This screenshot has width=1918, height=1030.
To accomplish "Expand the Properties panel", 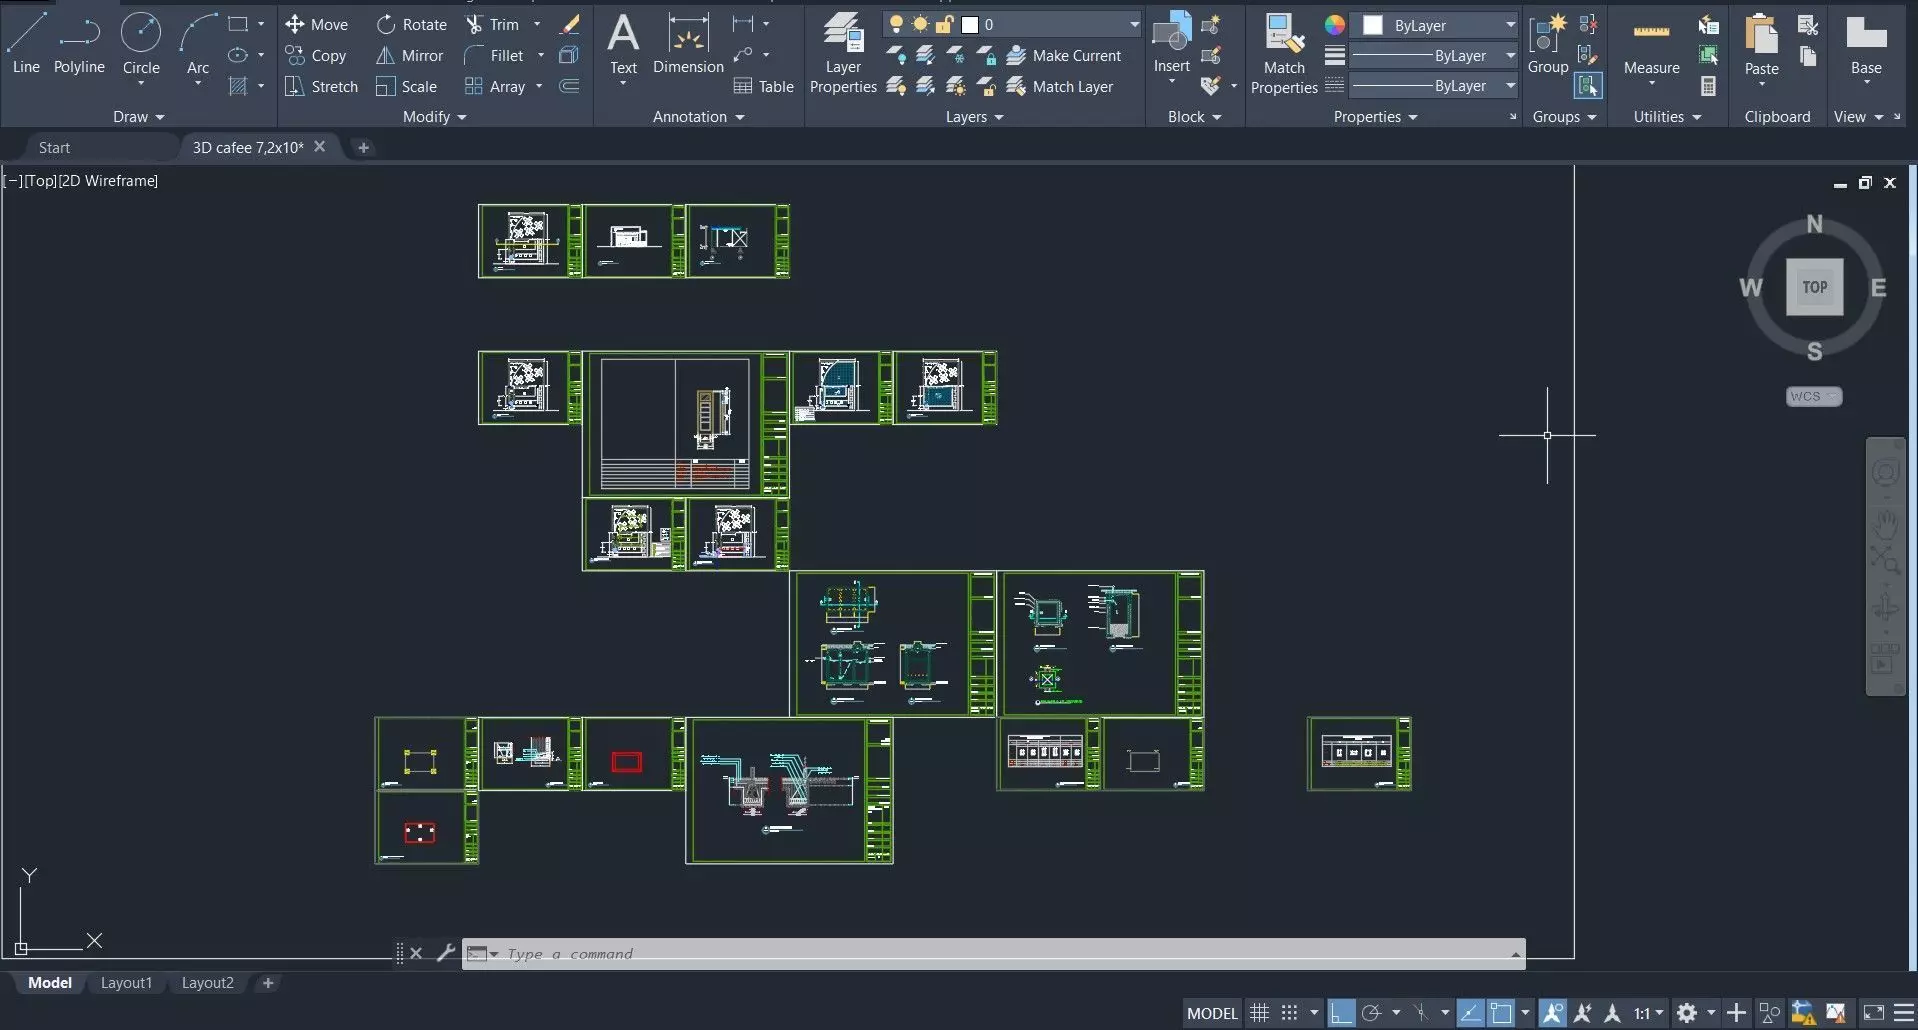I will coord(1375,117).
